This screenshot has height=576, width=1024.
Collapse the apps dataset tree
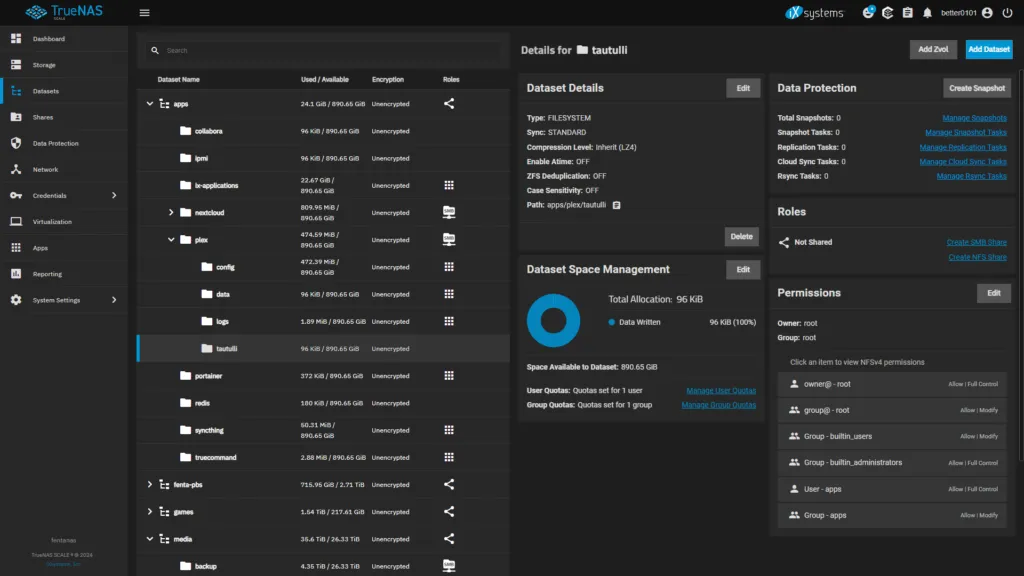coord(149,103)
